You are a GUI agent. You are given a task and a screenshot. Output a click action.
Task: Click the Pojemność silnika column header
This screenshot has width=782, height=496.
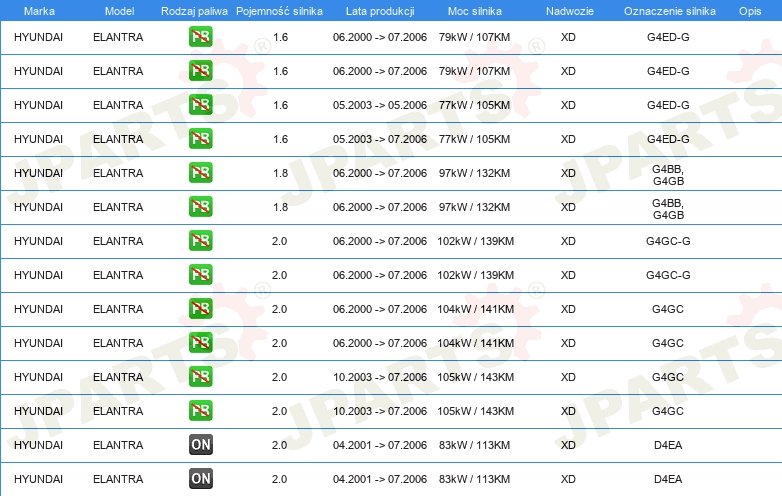click(279, 10)
